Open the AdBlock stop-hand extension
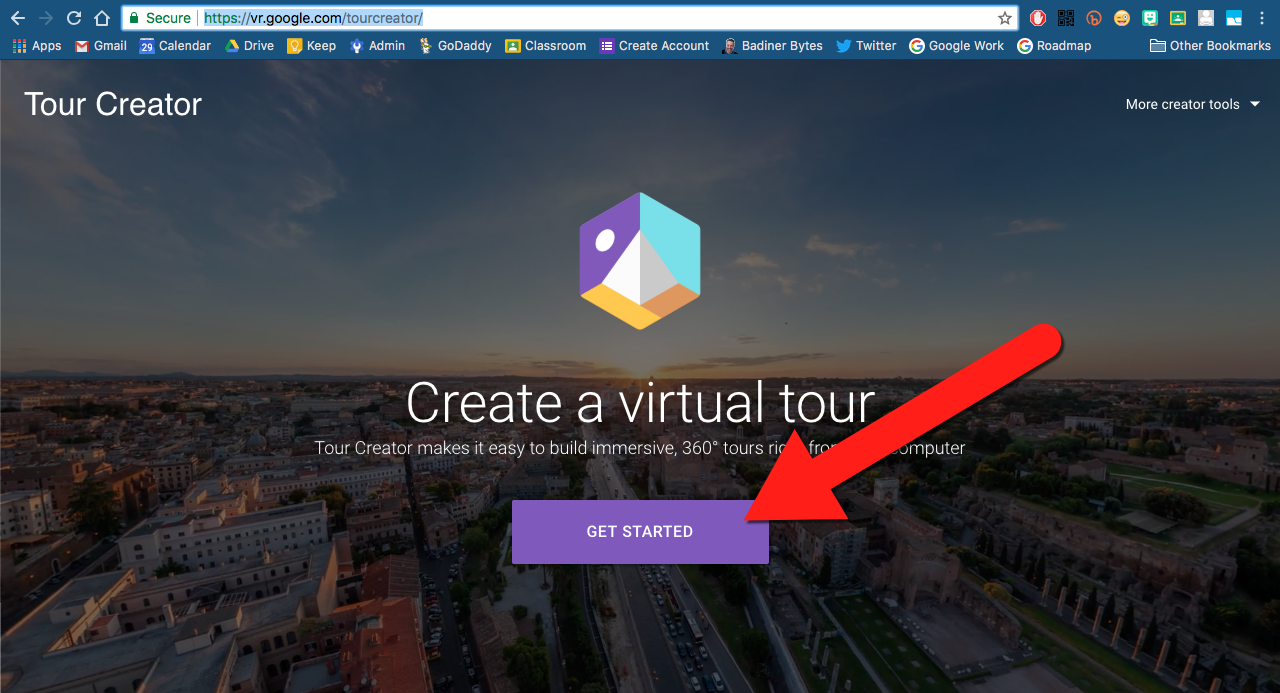This screenshot has width=1280, height=693. click(1038, 18)
